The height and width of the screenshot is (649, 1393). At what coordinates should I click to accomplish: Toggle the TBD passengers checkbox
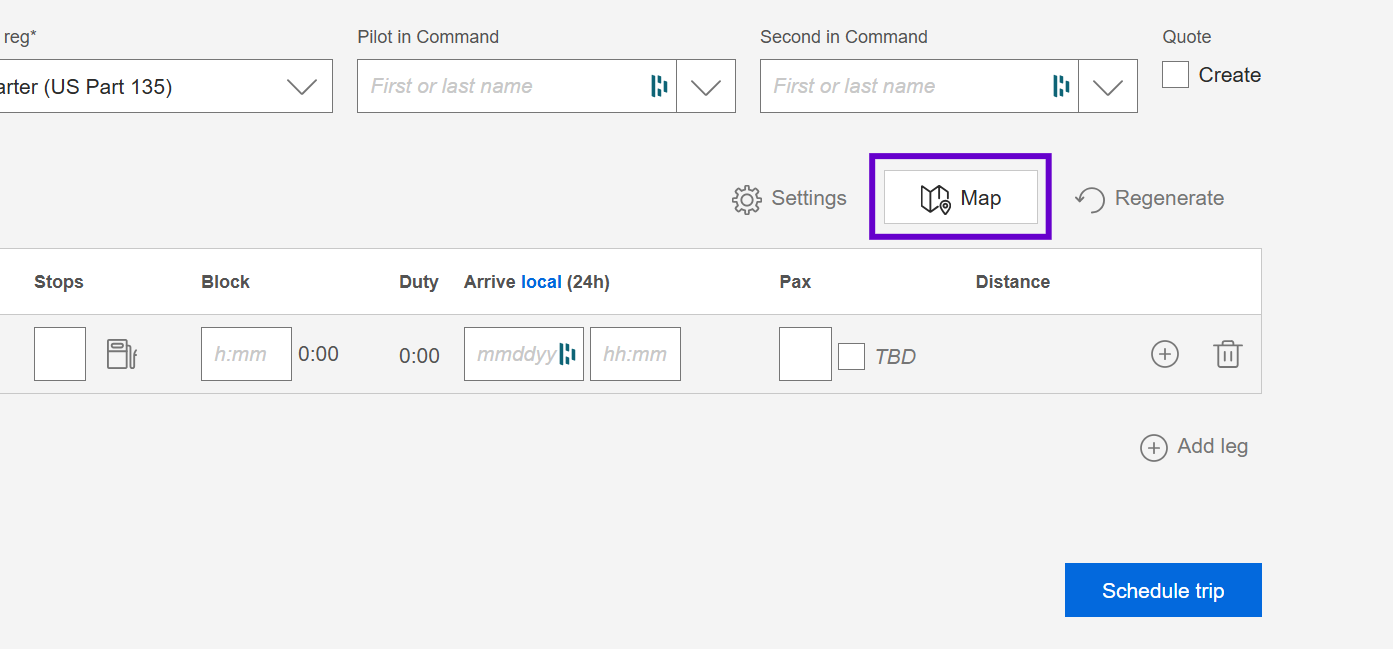pyautogui.click(x=851, y=356)
